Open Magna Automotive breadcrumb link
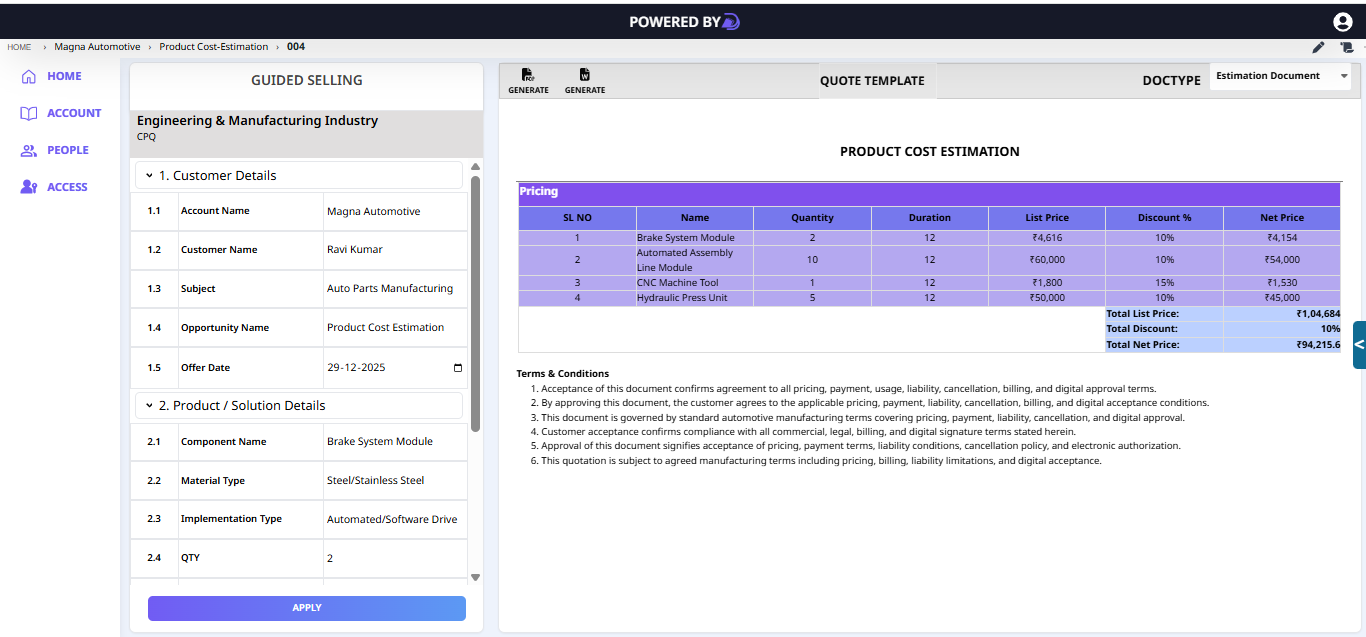1366x637 pixels. tap(97, 47)
